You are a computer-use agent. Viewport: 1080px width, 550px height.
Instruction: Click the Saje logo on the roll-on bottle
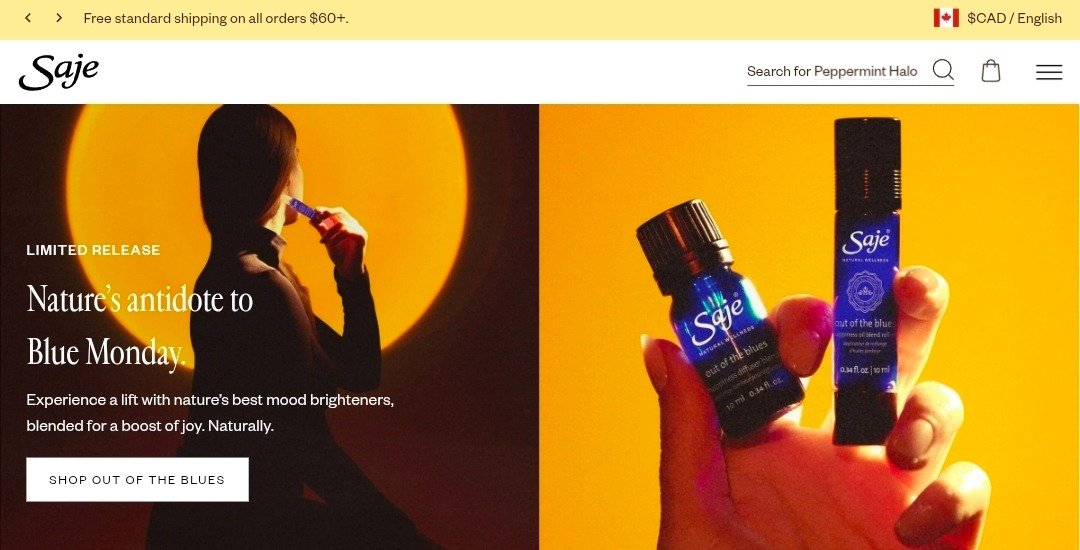pyautogui.click(x=866, y=241)
